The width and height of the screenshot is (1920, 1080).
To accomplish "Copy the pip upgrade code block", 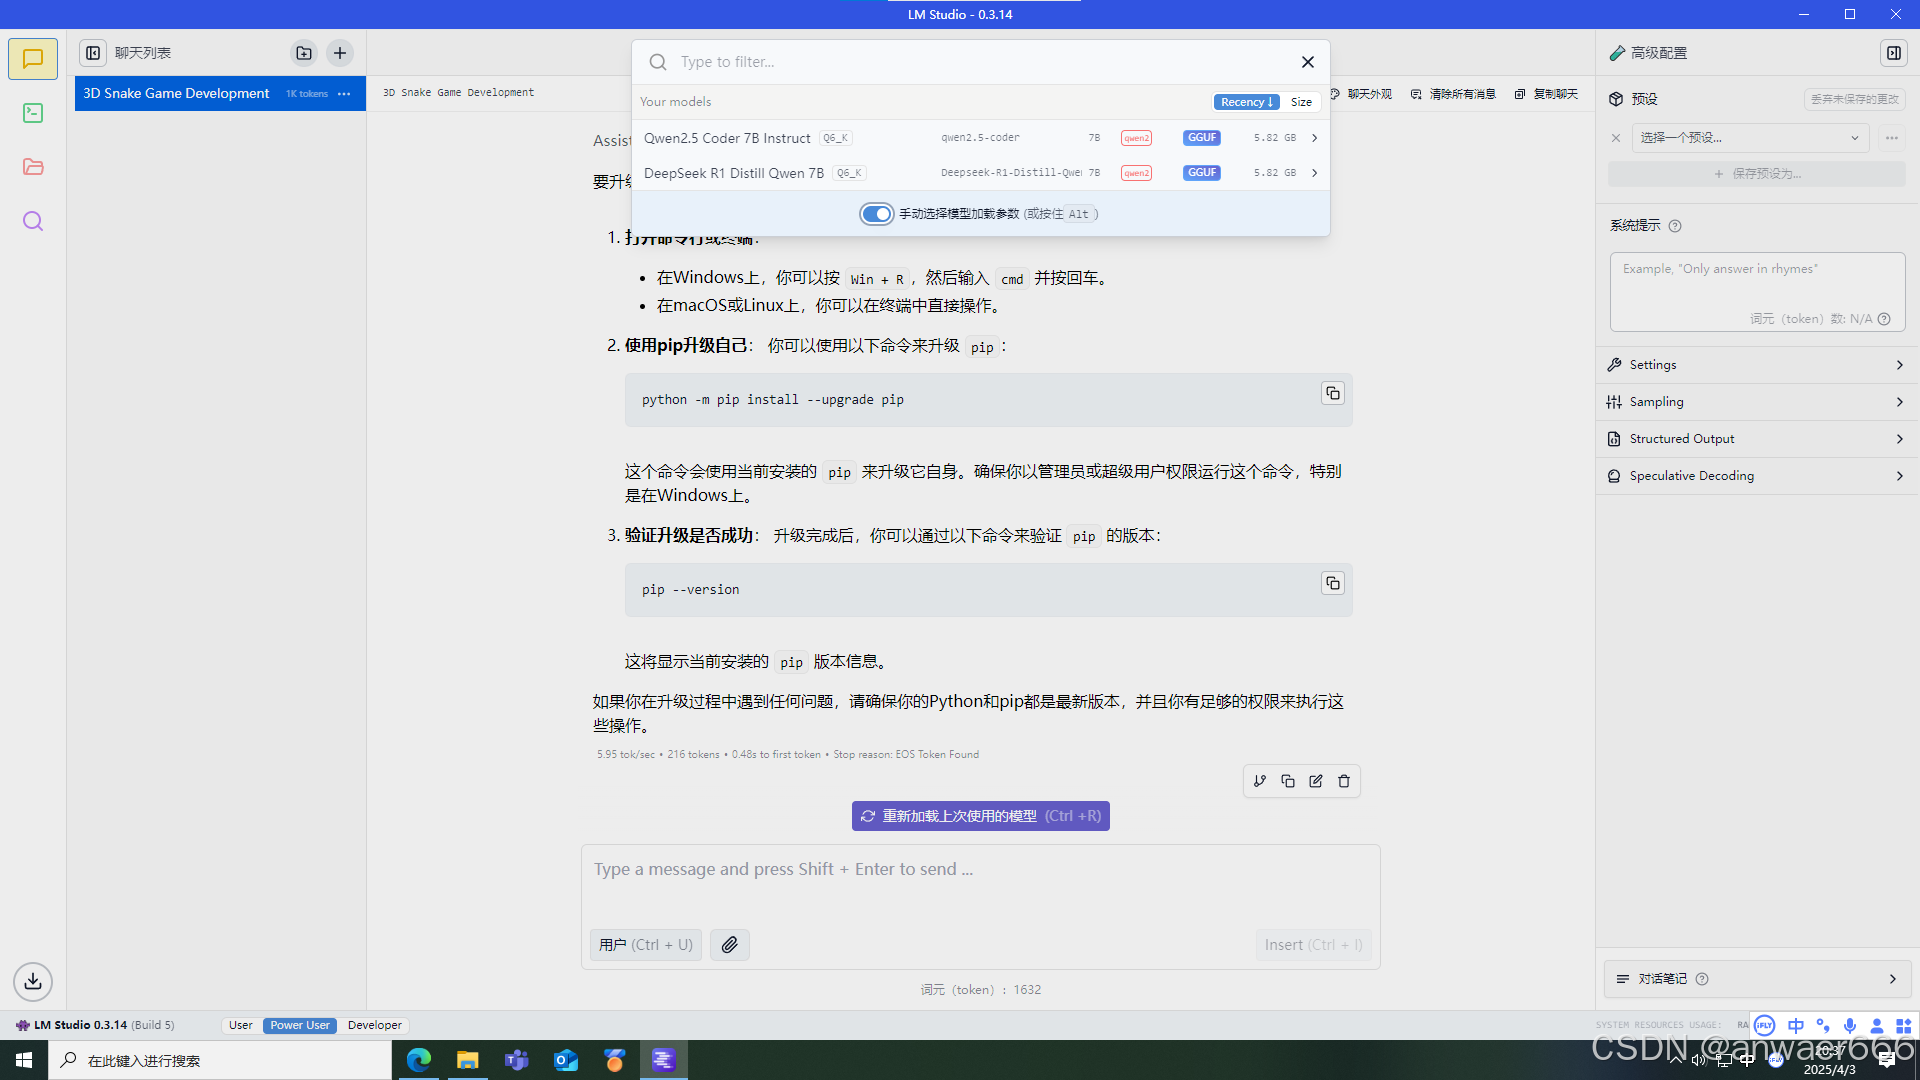I will pos(1332,393).
